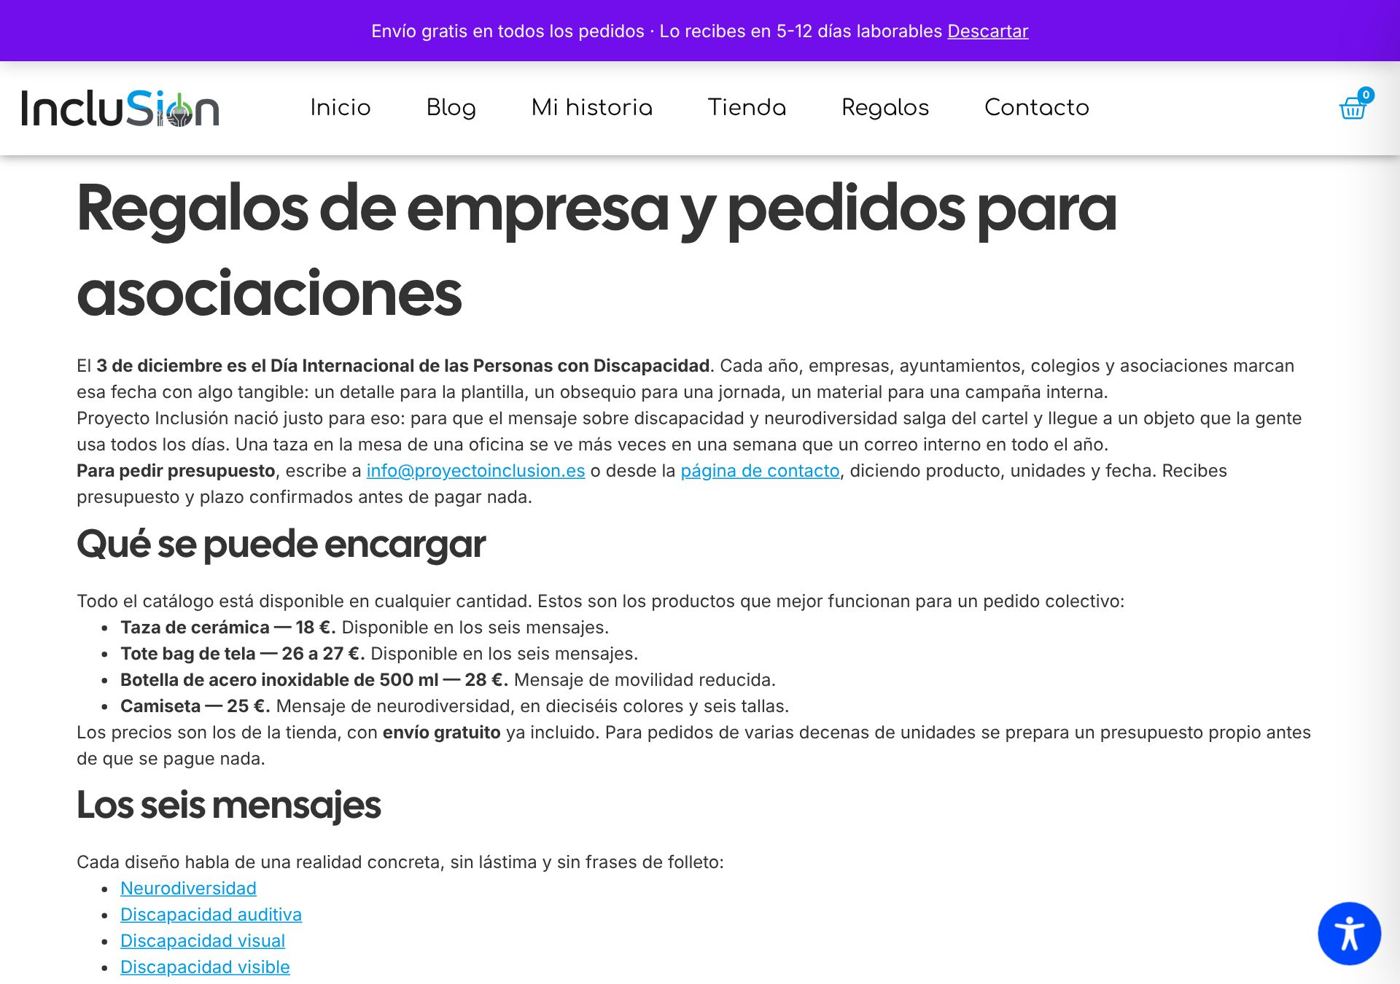Navigate to the Blog page
Viewport: 1400px width, 984px height.
pos(451,108)
